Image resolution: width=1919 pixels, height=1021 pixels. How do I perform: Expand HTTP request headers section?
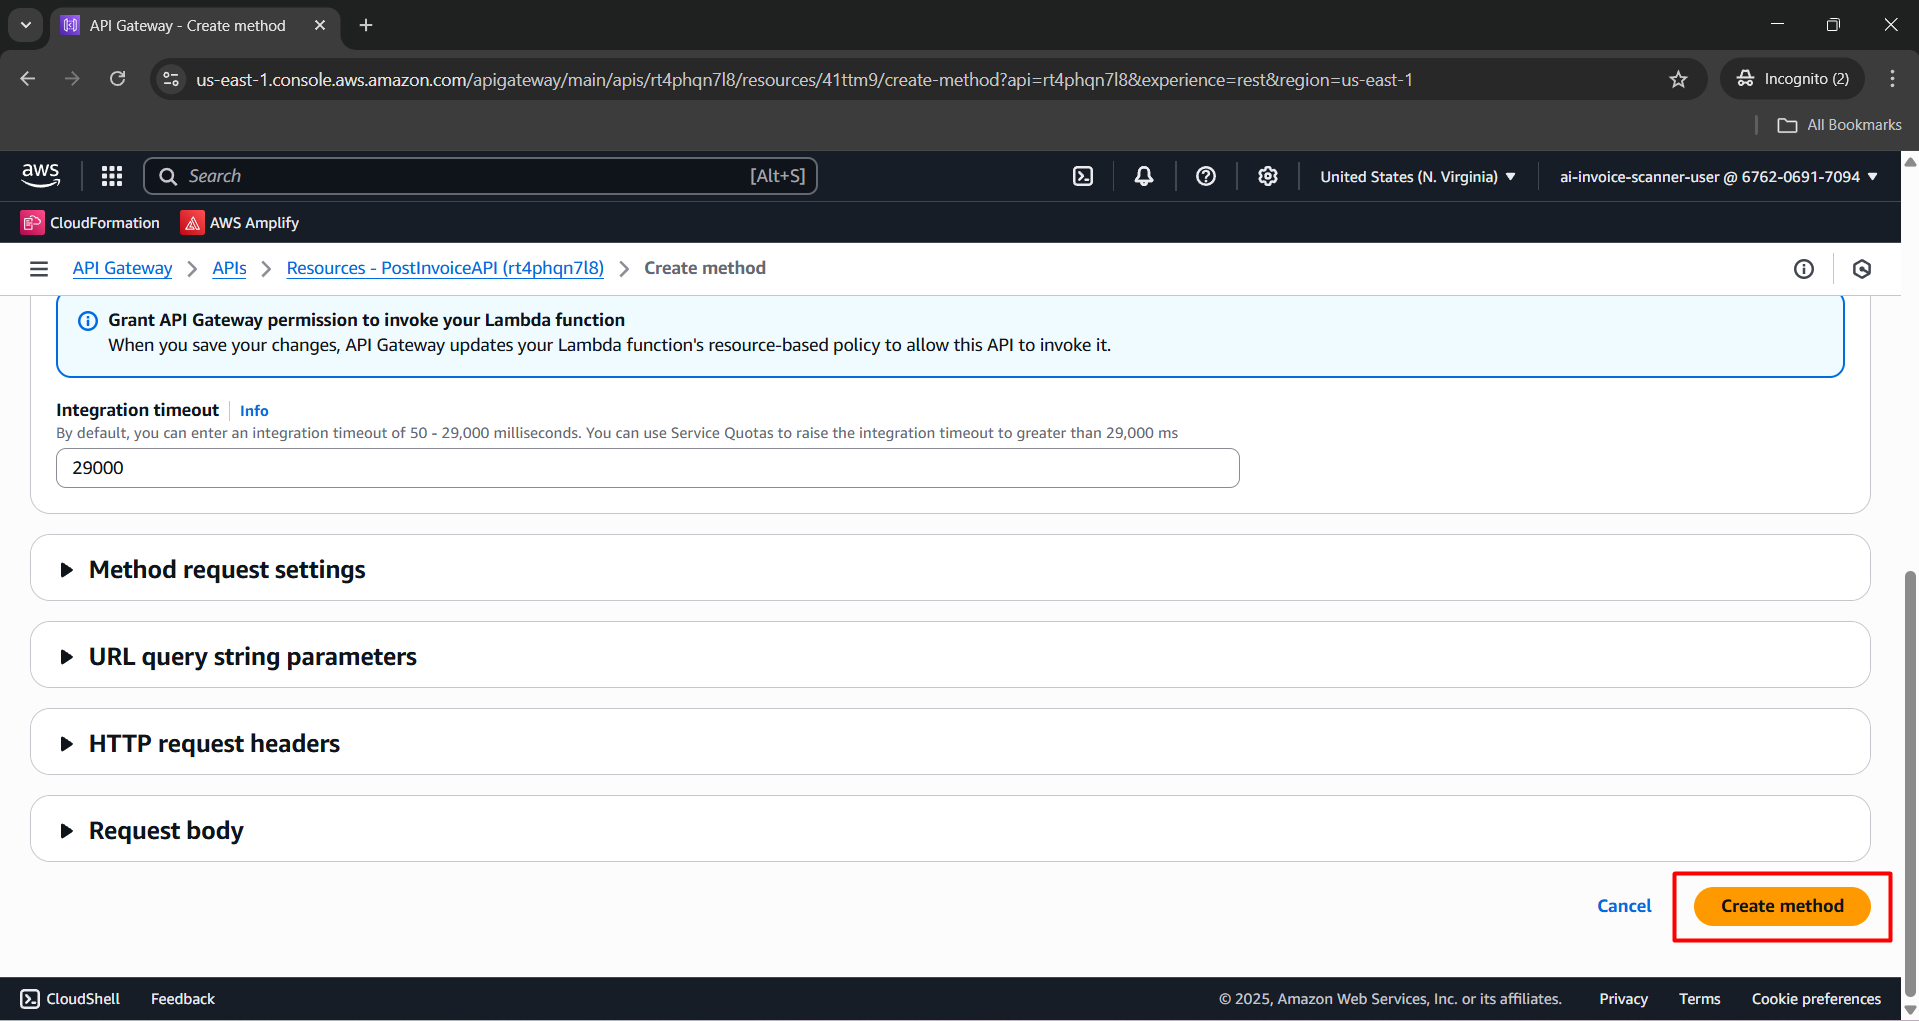coord(214,743)
